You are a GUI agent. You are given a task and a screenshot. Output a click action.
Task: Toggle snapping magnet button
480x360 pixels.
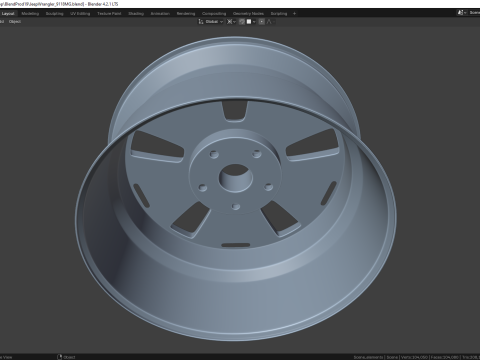tap(242, 22)
